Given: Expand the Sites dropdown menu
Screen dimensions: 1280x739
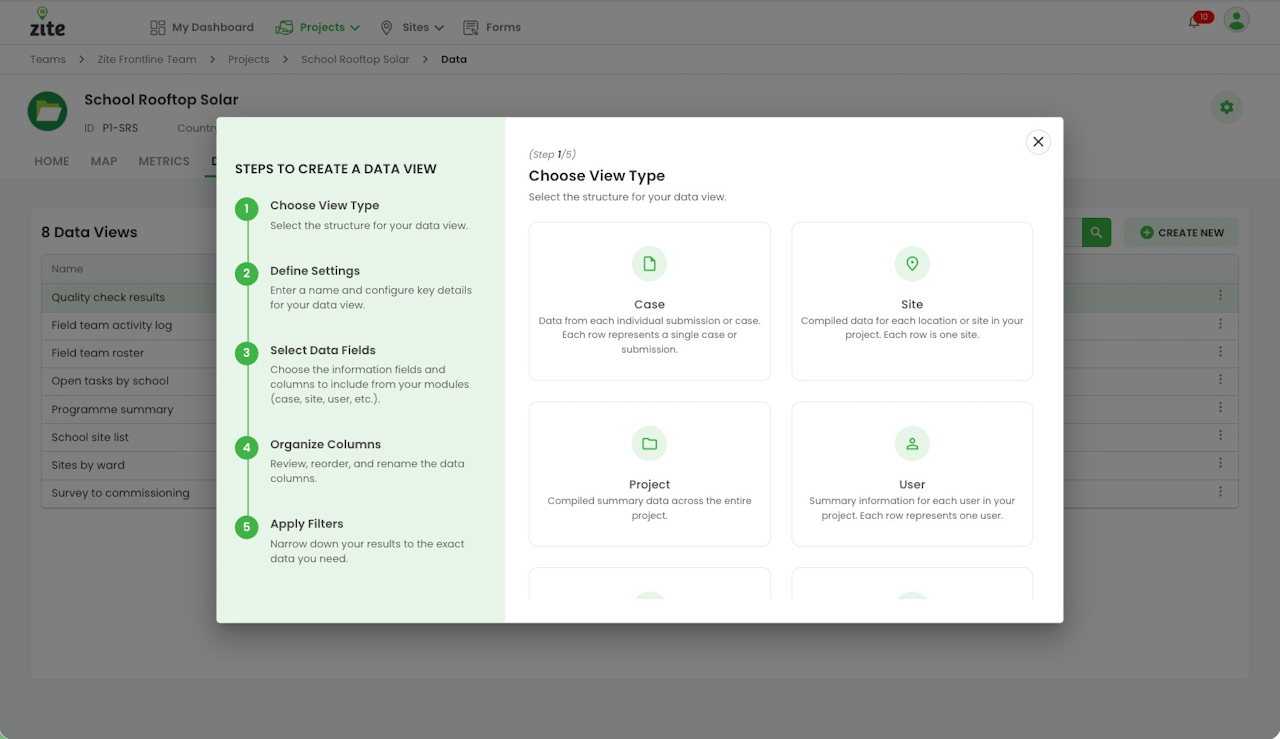Looking at the screenshot, I should click(412, 27).
